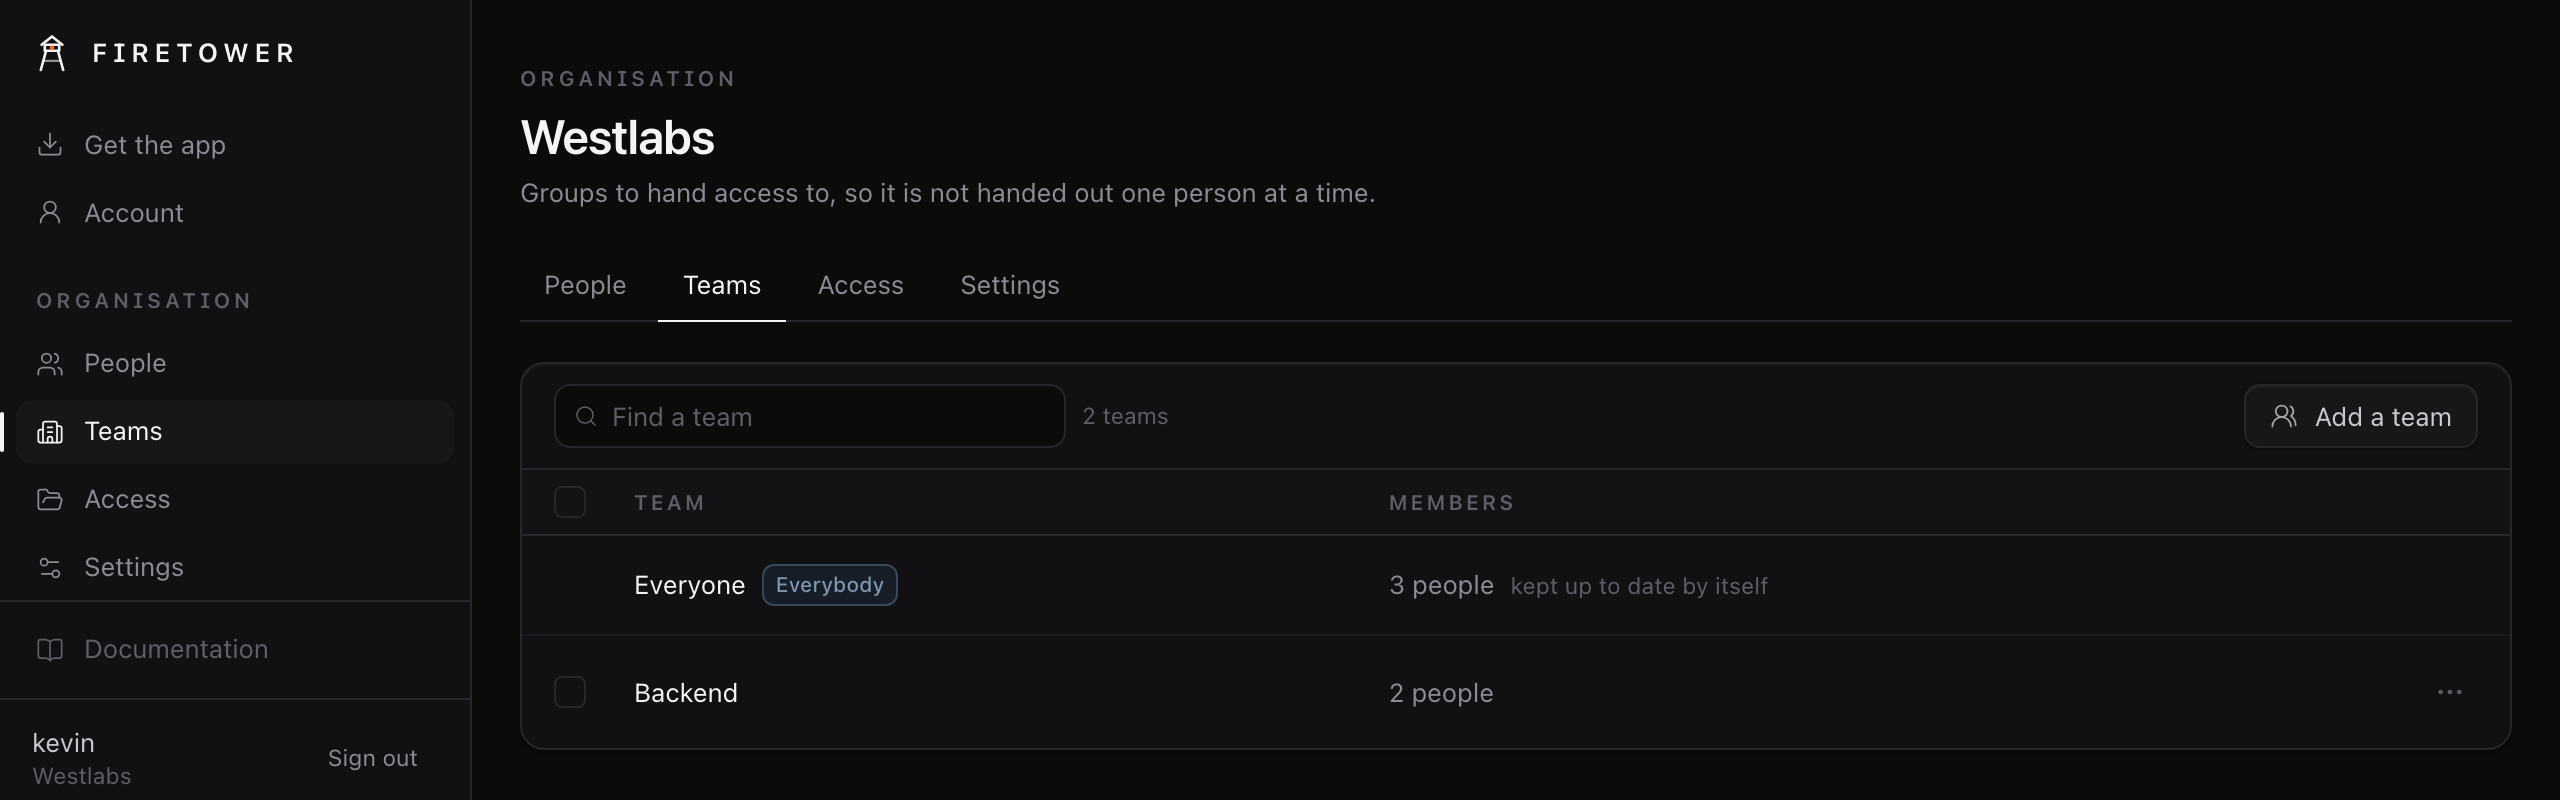Switch to the People tab
The height and width of the screenshot is (800, 2560).
coord(585,286)
